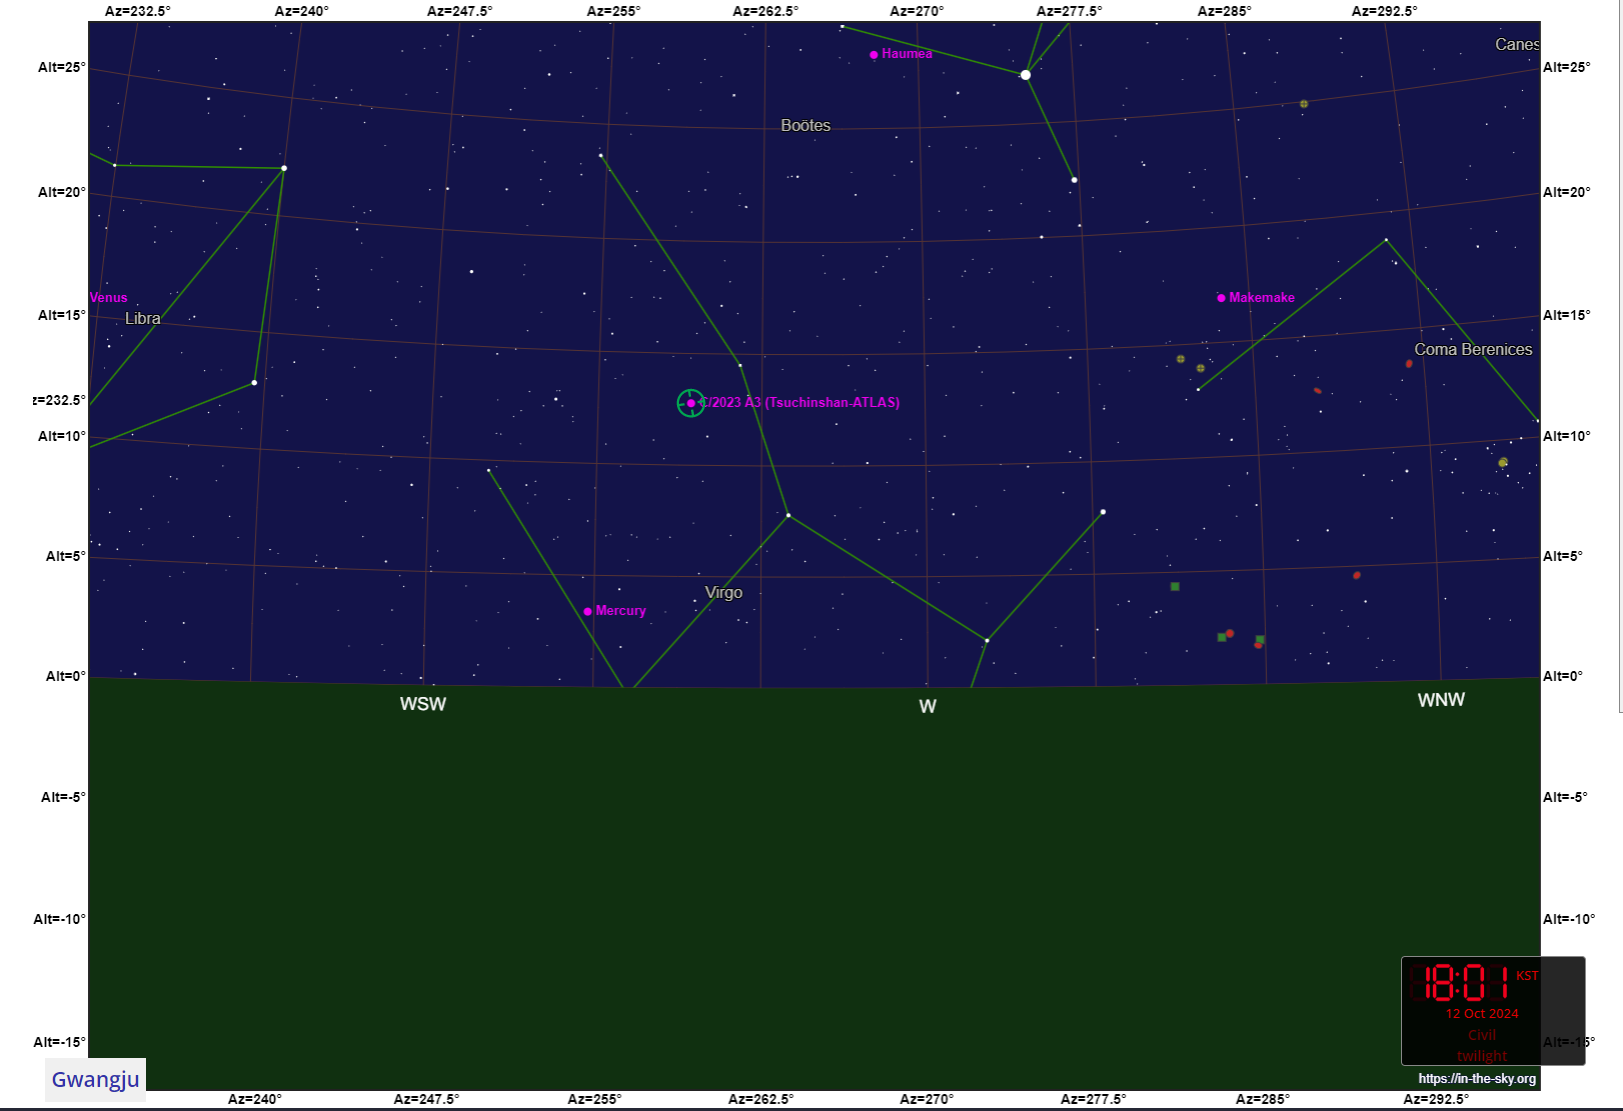This screenshot has height=1111, width=1623.
Task: Click the Venus label at left edge
Action: (x=109, y=297)
